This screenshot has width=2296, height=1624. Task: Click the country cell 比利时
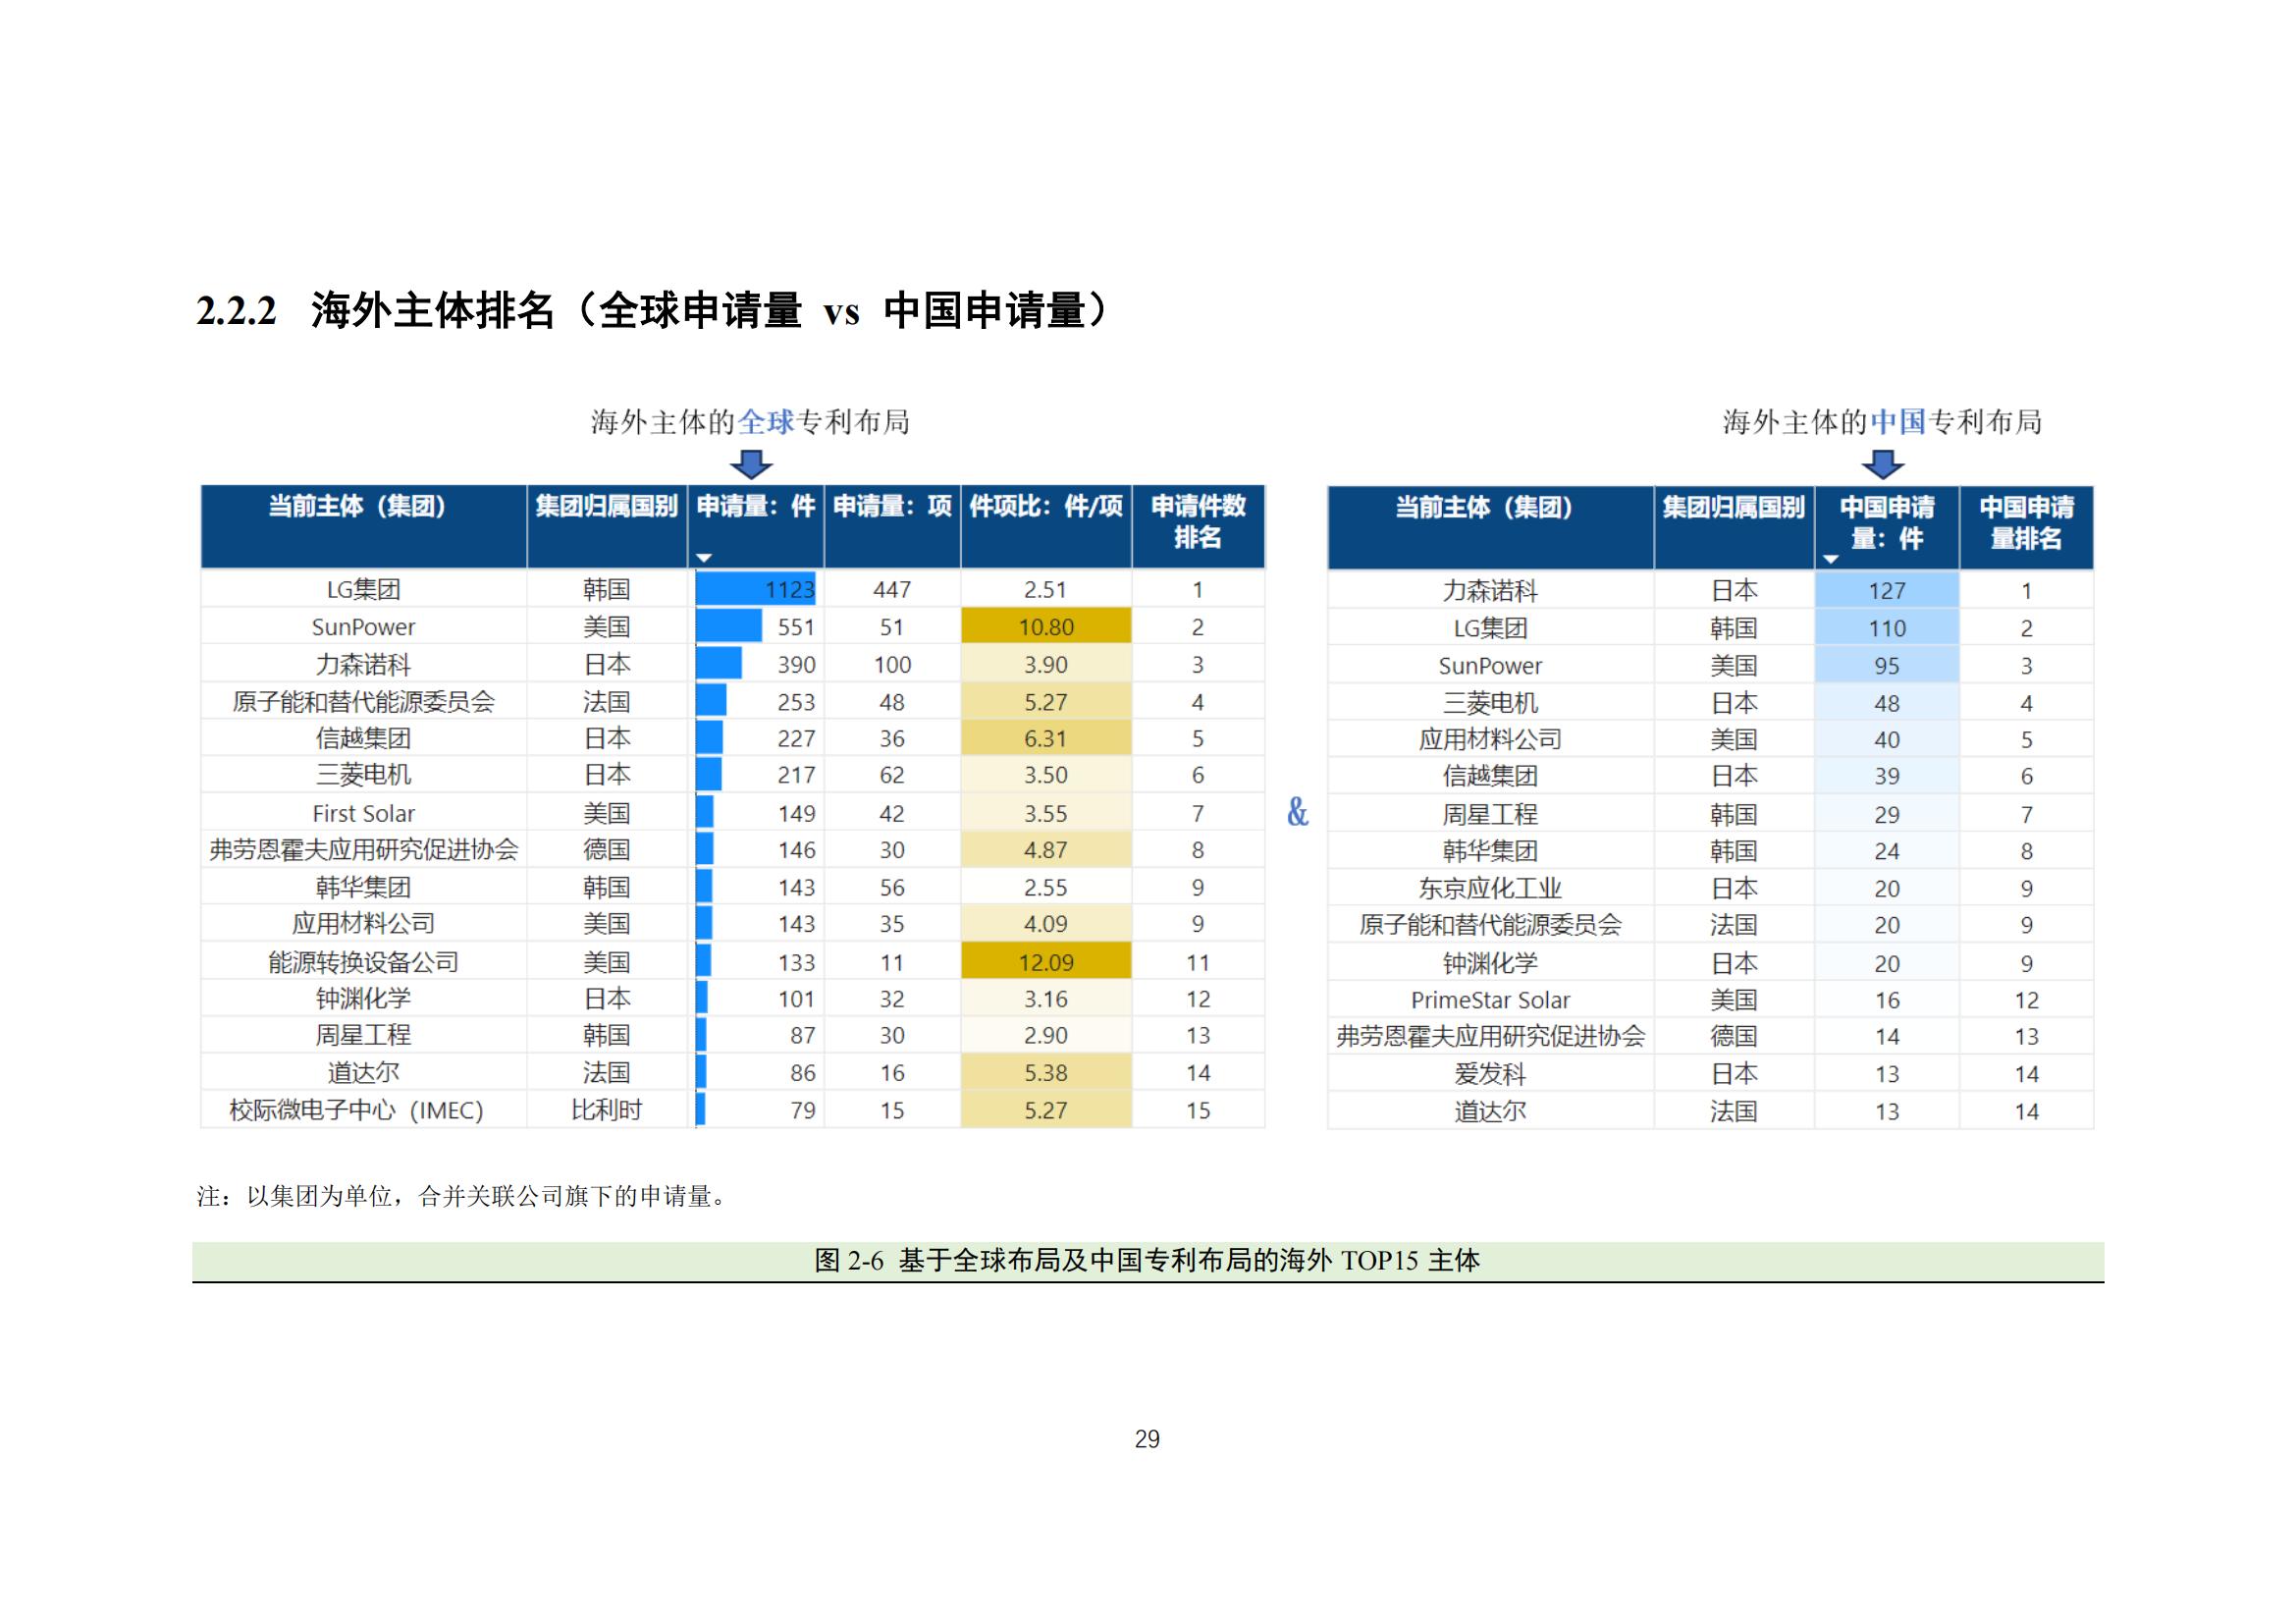(606, 1110)
